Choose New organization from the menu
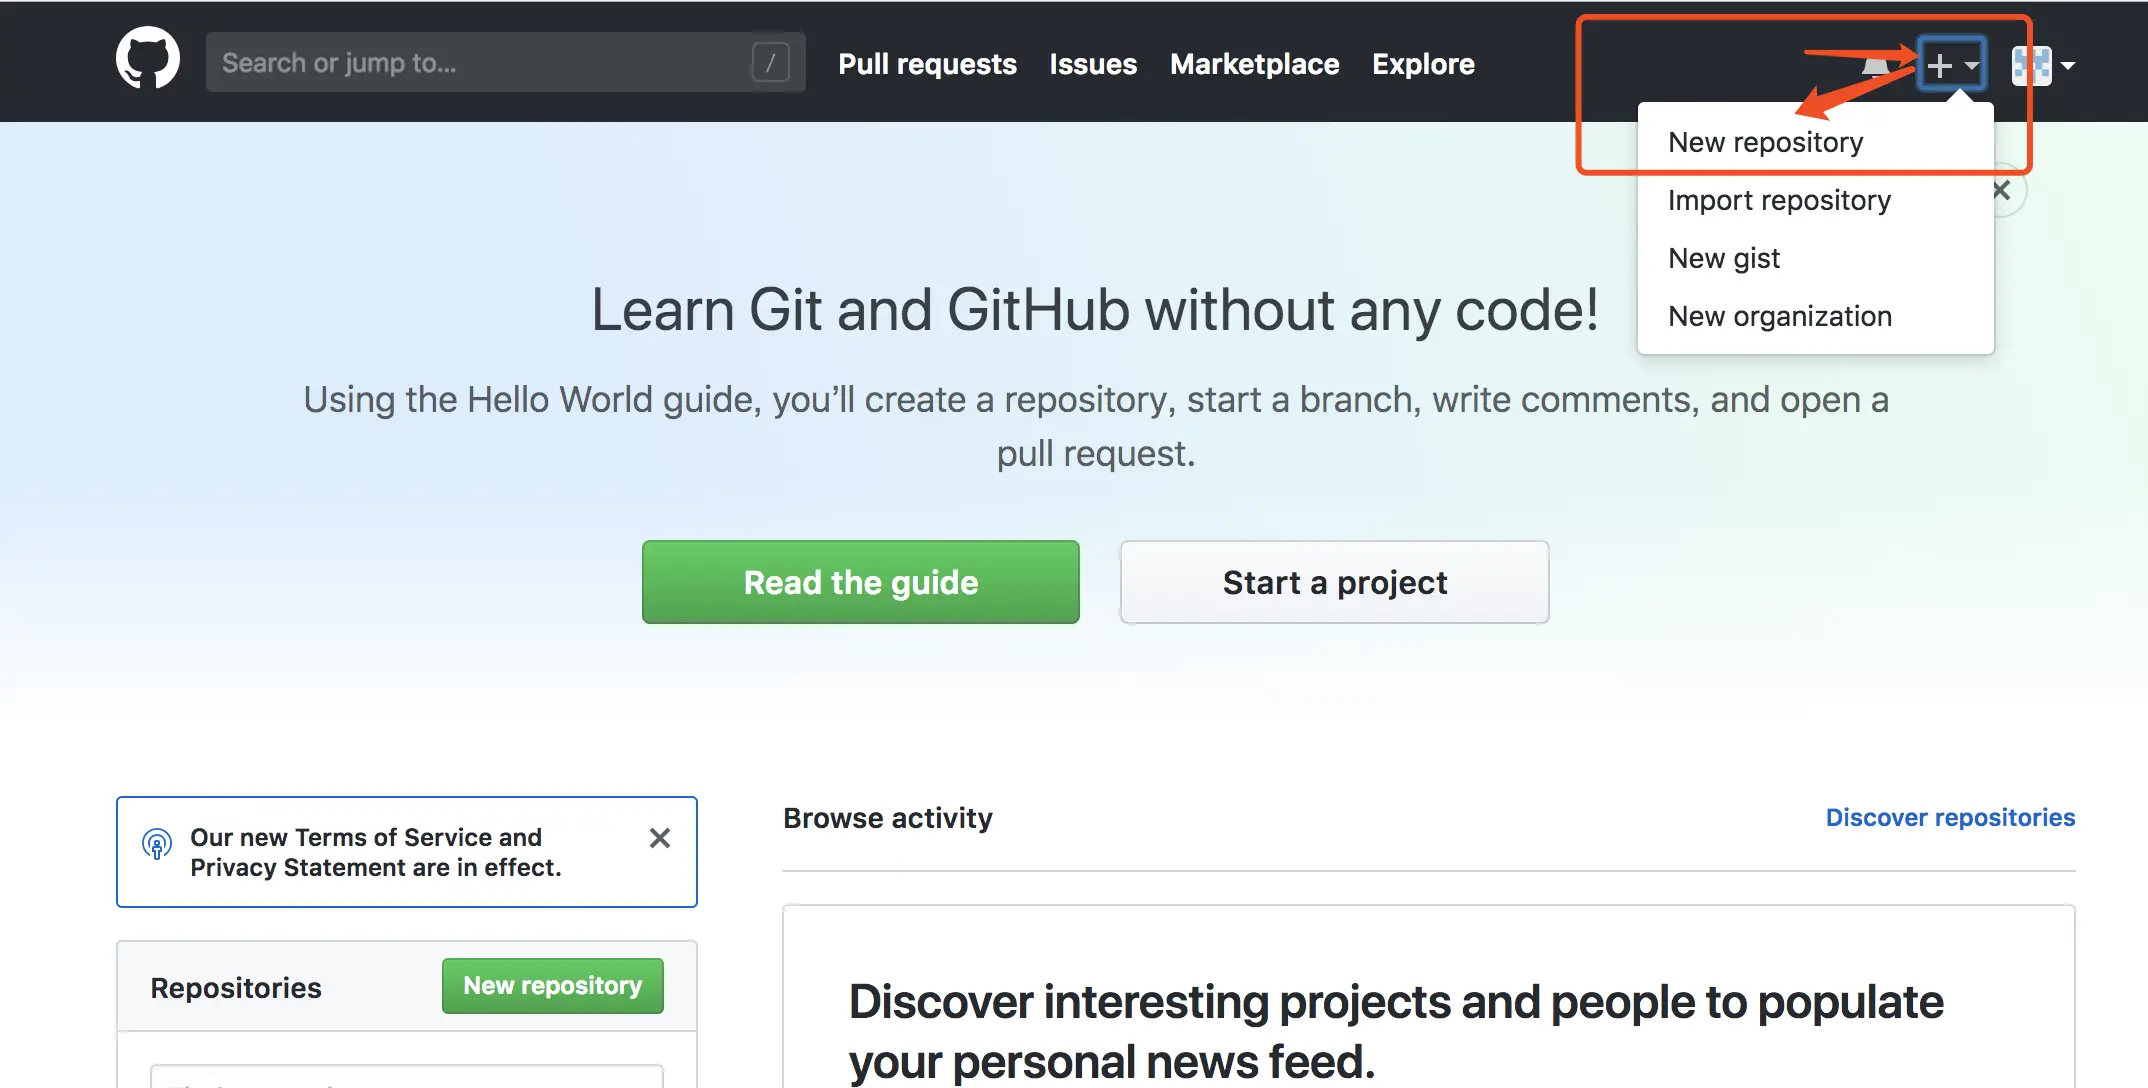This screenshot has height=1088, width=2148. pos(1780,316)
